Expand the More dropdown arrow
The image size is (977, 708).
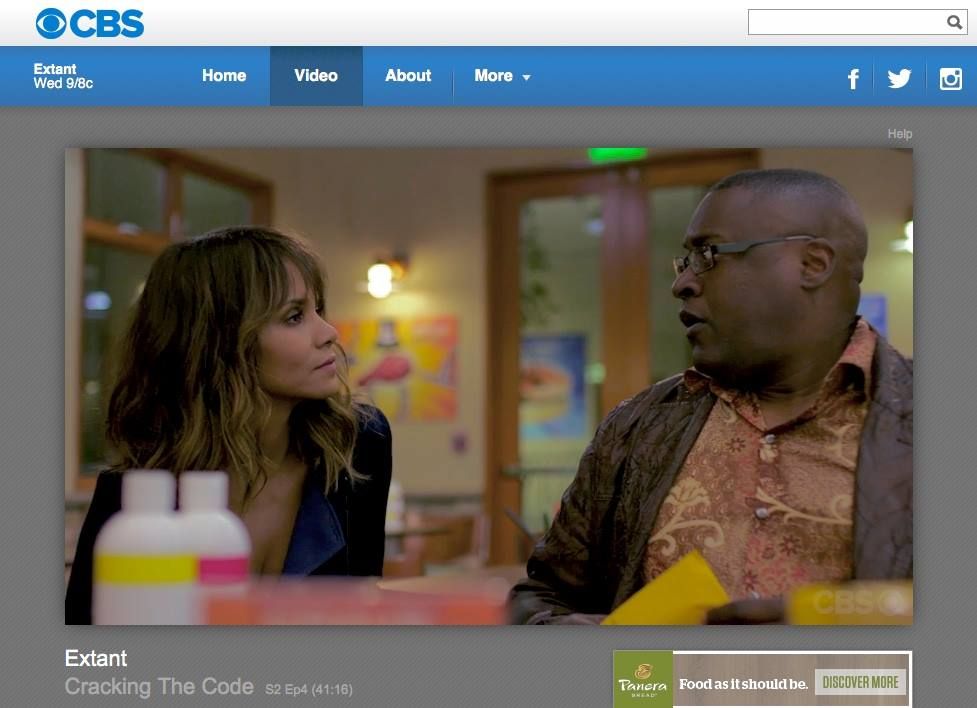point(527,77)
